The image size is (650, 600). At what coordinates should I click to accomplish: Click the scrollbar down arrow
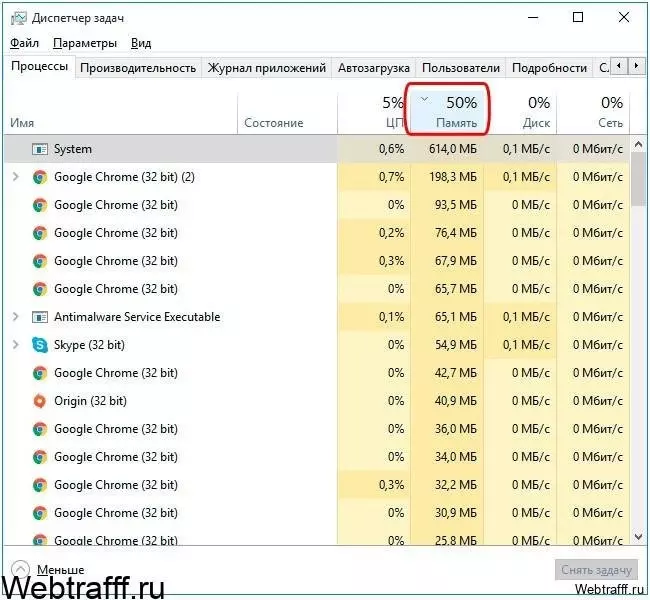coord(638,537)
